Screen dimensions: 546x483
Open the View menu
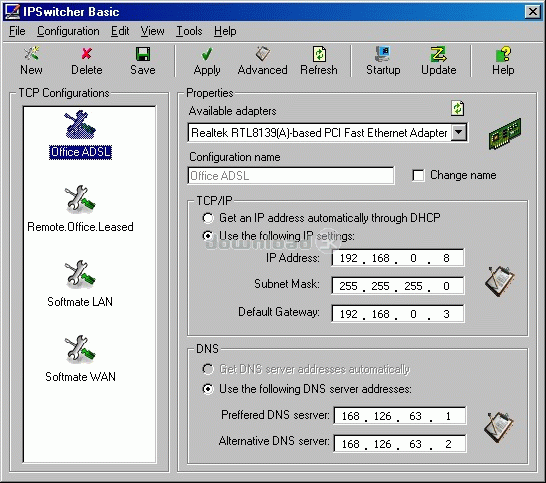[x=153, y=31]
